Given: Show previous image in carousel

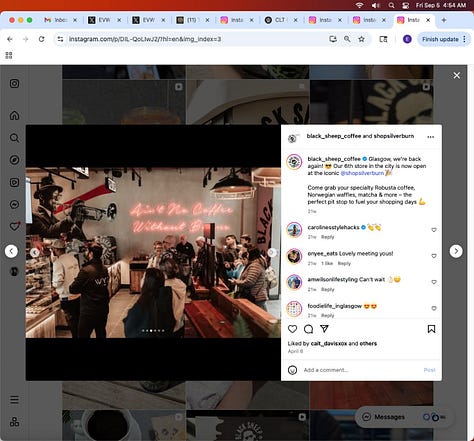Looking at the screenshot, I should point(35,253).
